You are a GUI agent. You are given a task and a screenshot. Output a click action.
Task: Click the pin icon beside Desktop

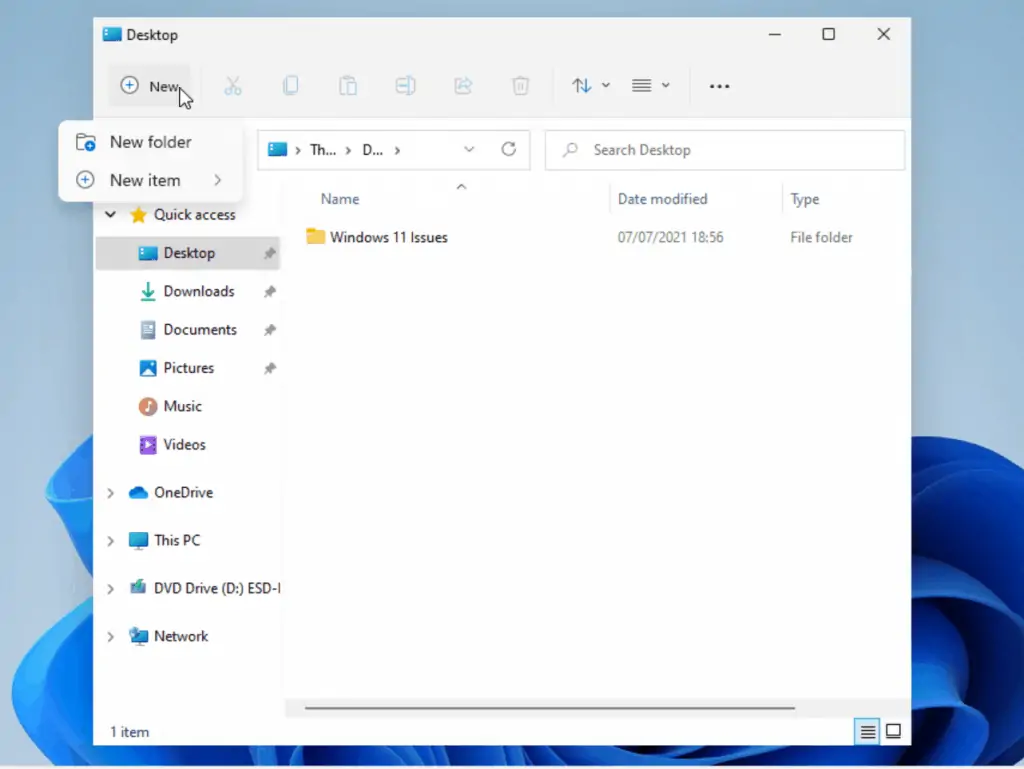coord(270,253)
